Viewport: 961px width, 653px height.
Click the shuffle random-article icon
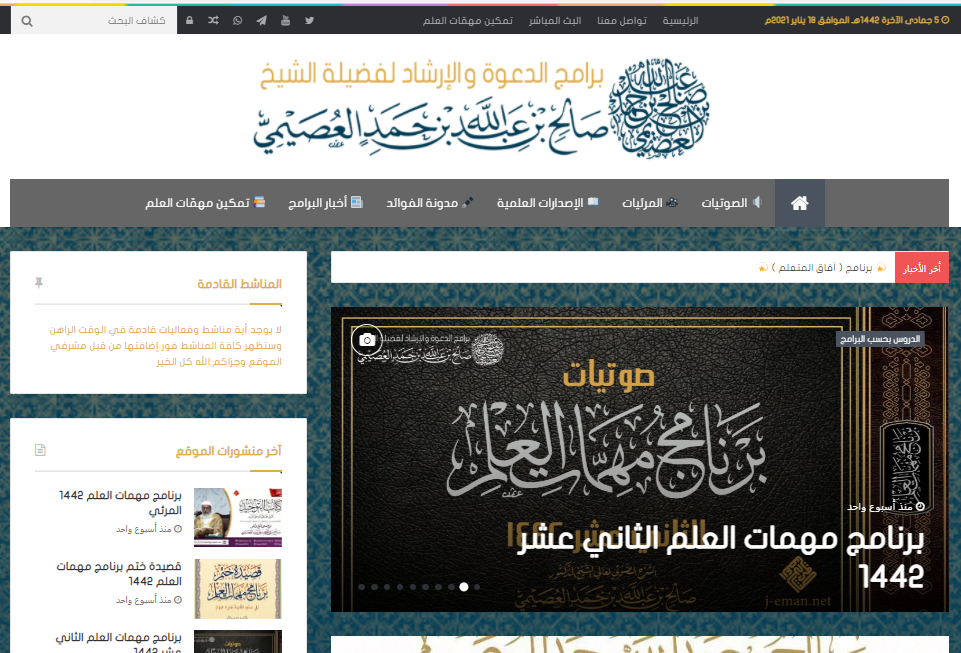tap(213, 20)
